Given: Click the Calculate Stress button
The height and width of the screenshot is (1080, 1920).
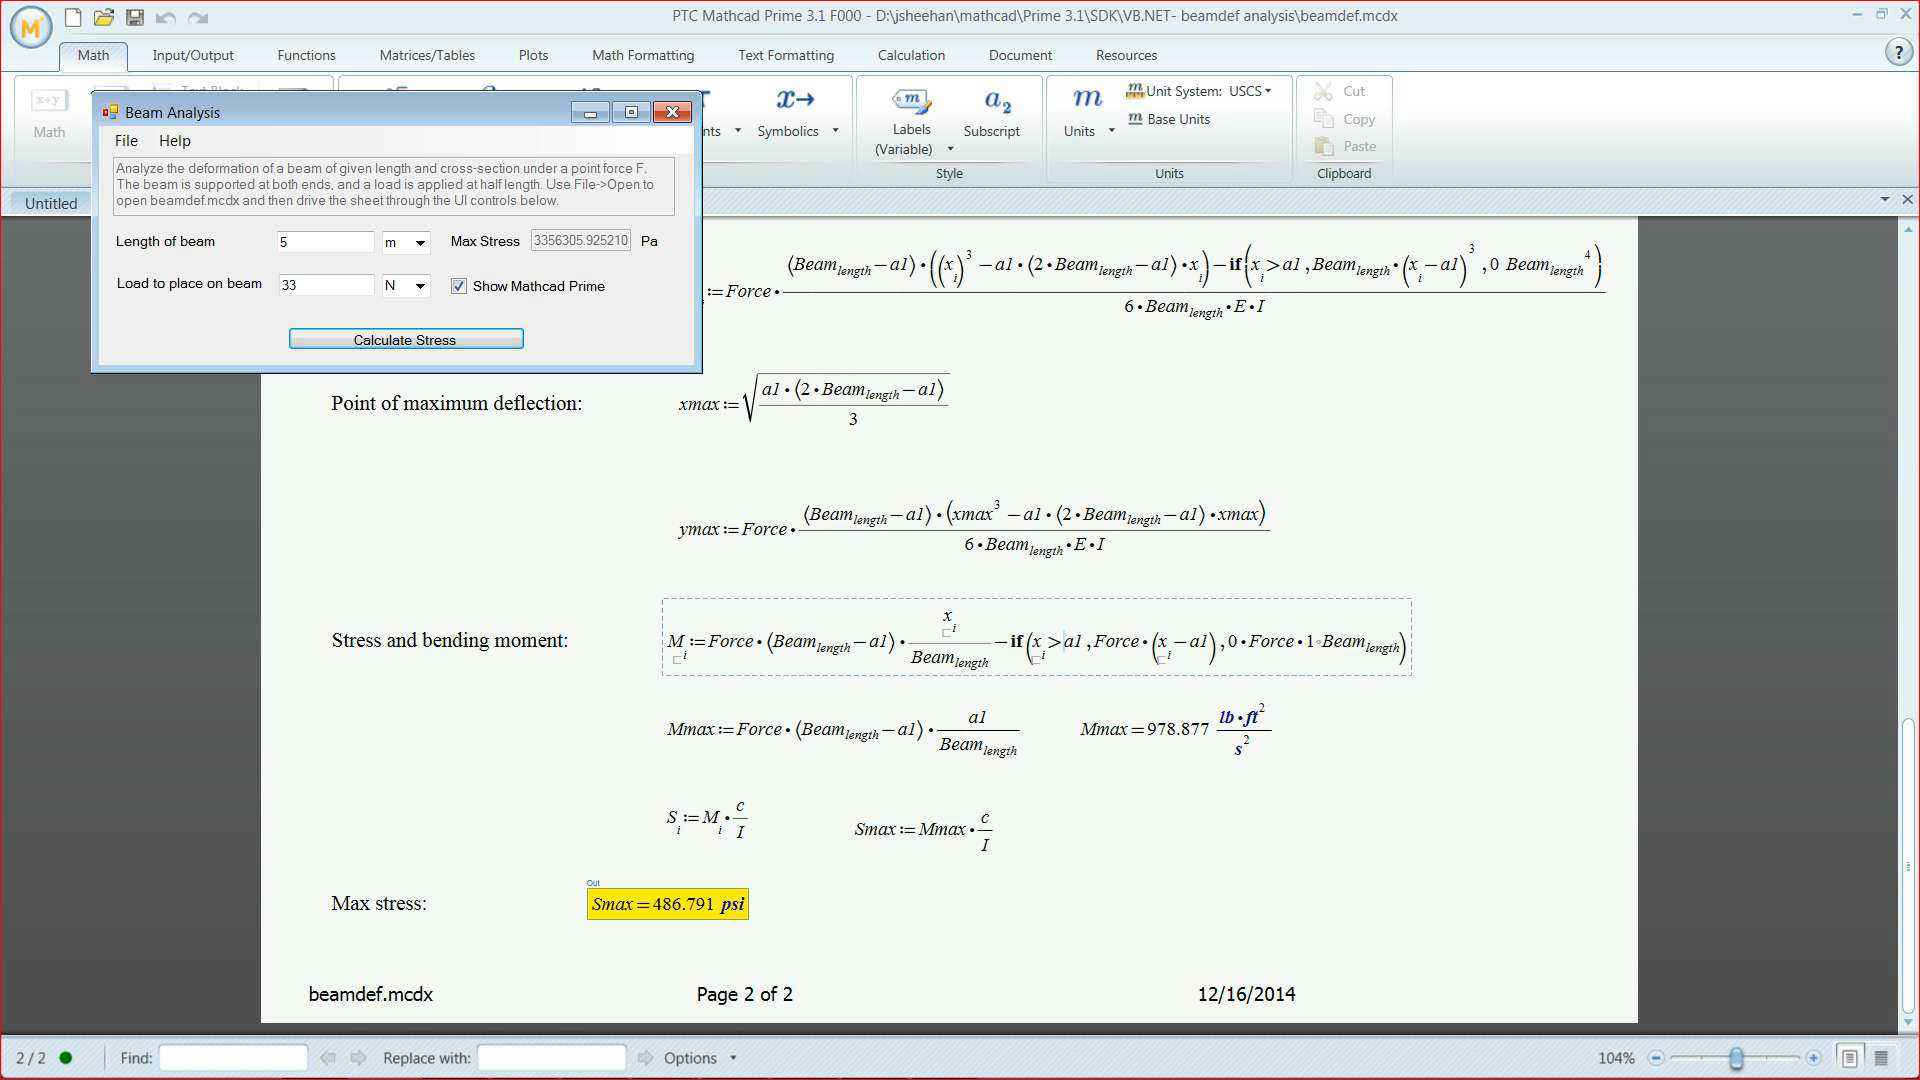Looking at the screenshot, I should pyautogui.click(x=405, y=339).
